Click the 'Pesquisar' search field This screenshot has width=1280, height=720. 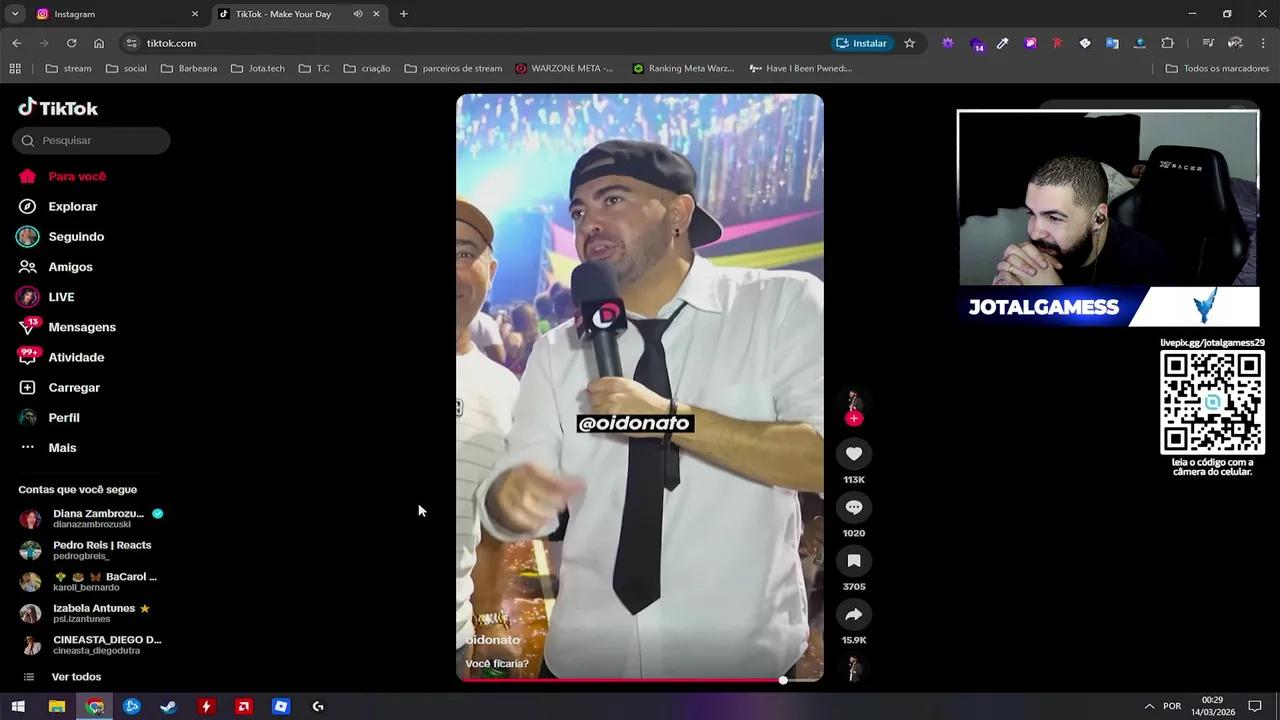click(x=91, y=140)
